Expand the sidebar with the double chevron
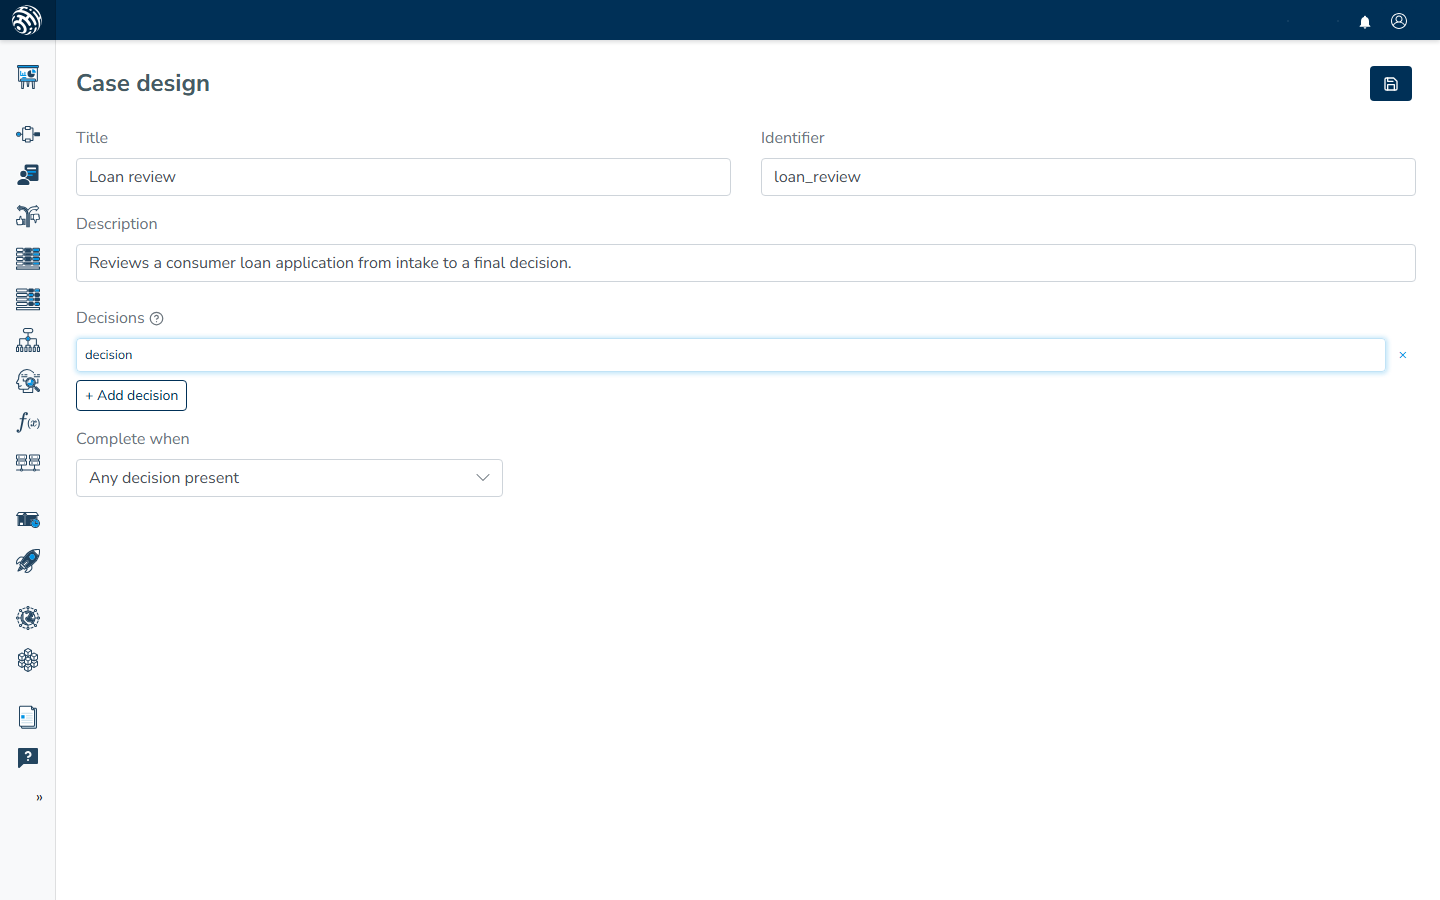This screenshot has height=900, width=1440. [39, 798]
